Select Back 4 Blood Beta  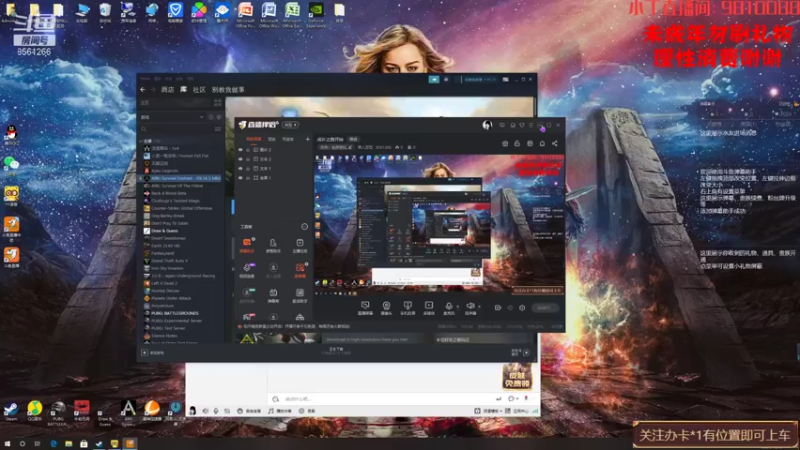click(168, 193)
